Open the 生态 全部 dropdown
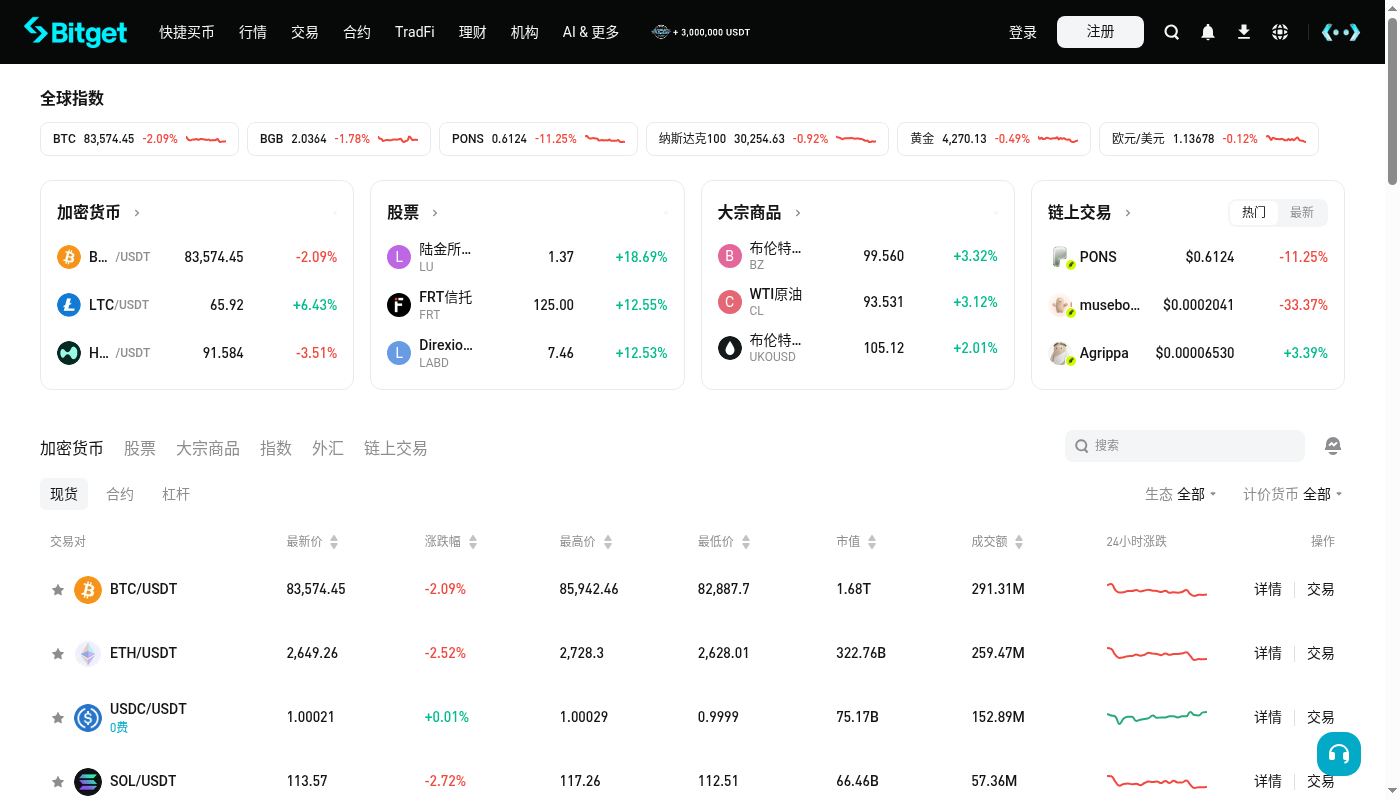Screen dimensions: 1400x800 (1181, 494)
